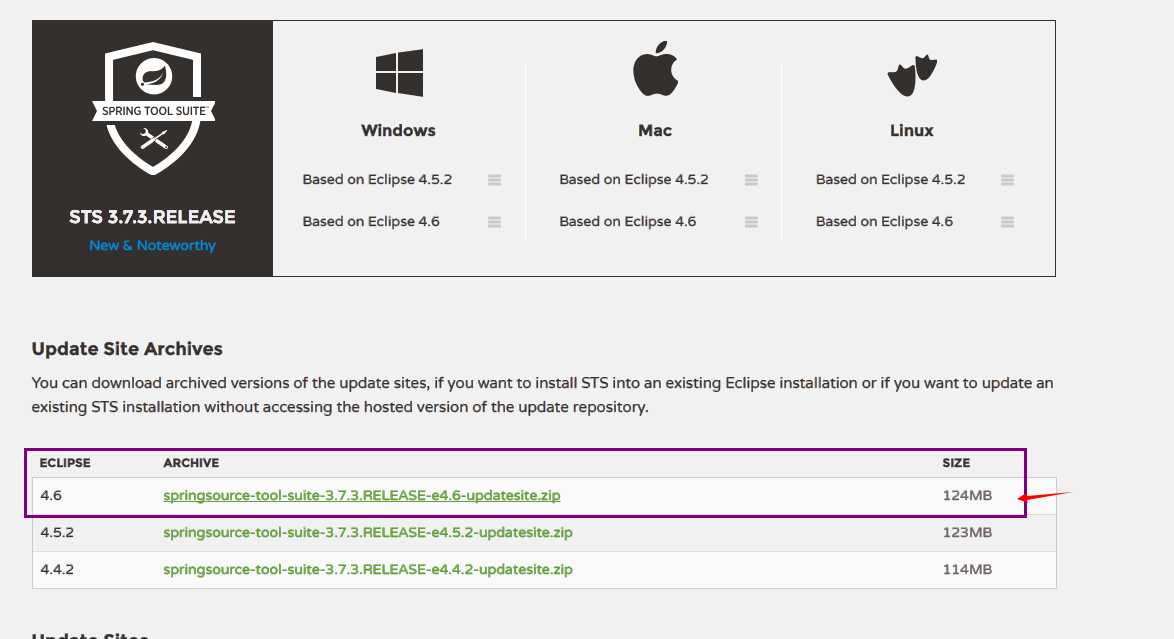Download the e4.4.2 updatesite zip archive
The height and width of the screenshot is (639, 1174).
click(x=368, y=569)
